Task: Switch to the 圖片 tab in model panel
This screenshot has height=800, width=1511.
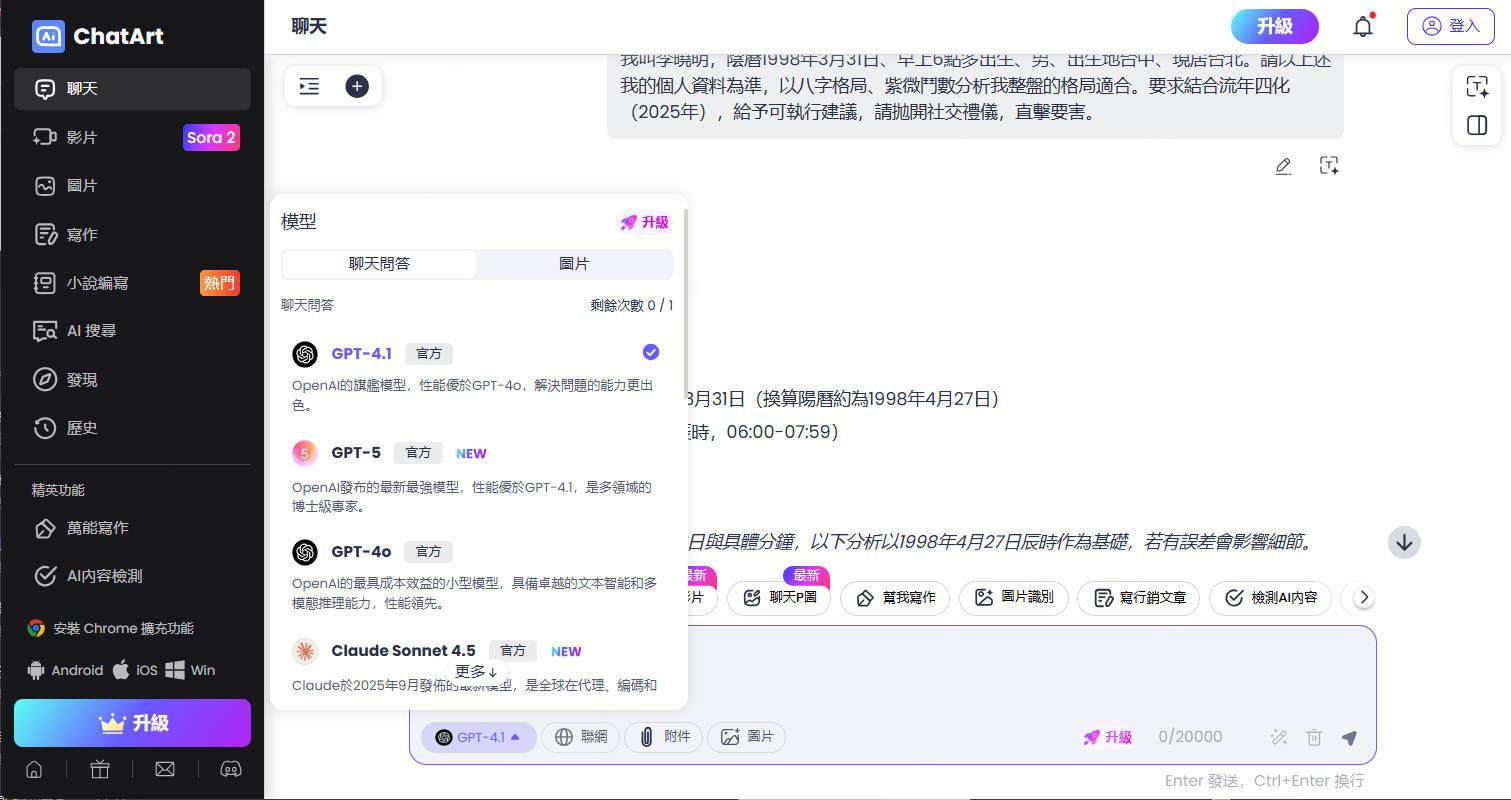Action: point(574,263)
